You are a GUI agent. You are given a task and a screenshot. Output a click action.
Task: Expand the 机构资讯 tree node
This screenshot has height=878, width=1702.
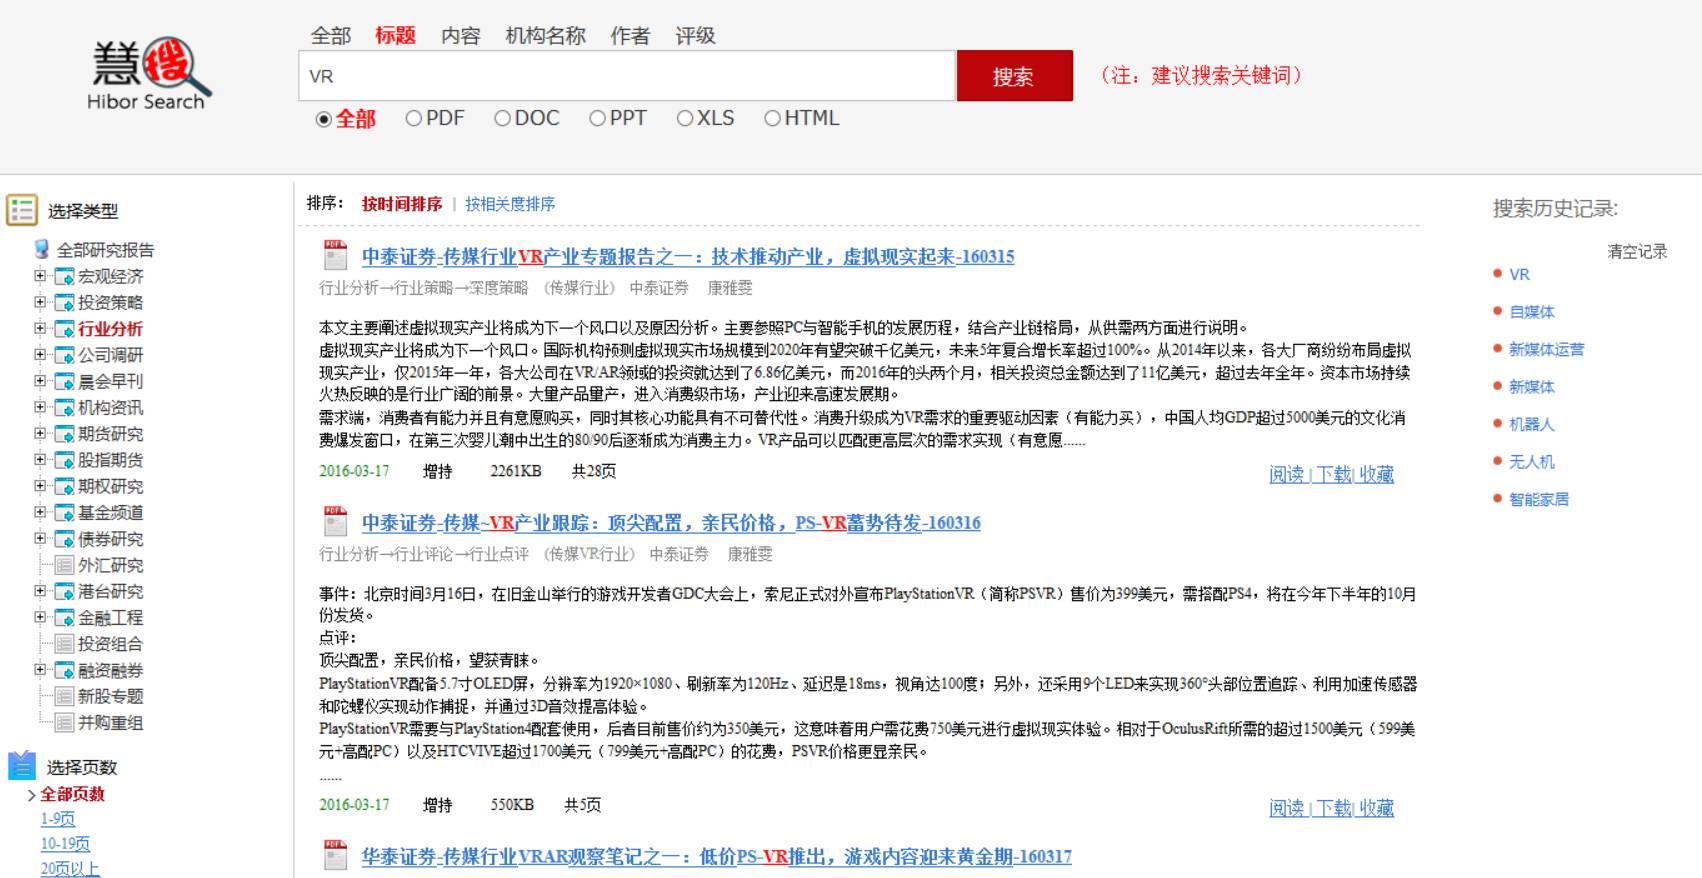pyautogui.click(x=40, y=406)
